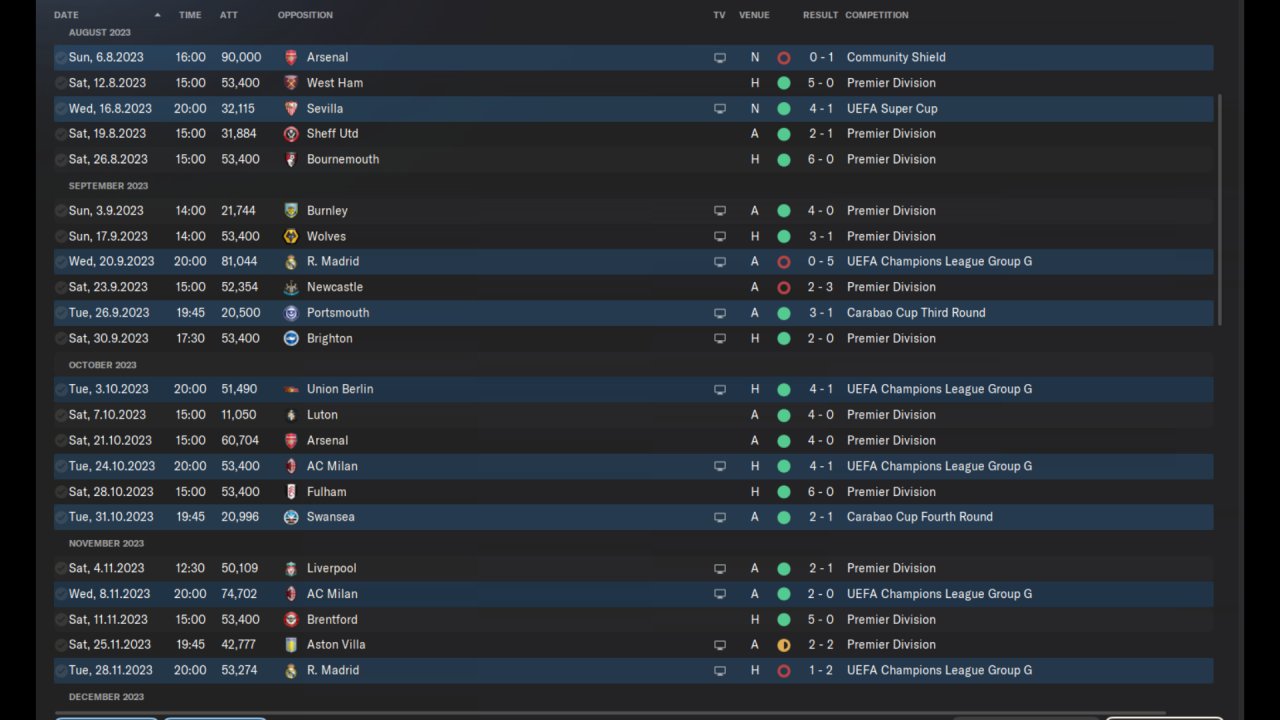
Task: Tick the checkmark beside Wed, 20.9.2023
Action: click(61, 262)
